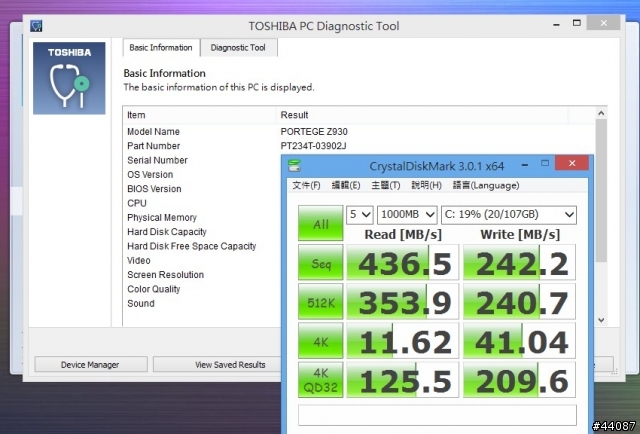The height and width of the screenshot is (434, 640).
Task: Click the Seq read result 436.5
Action: (x=402, y=262)
